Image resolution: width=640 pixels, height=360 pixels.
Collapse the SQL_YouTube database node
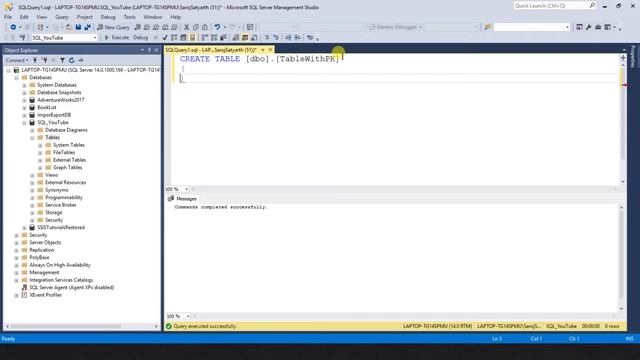[24, 122]
